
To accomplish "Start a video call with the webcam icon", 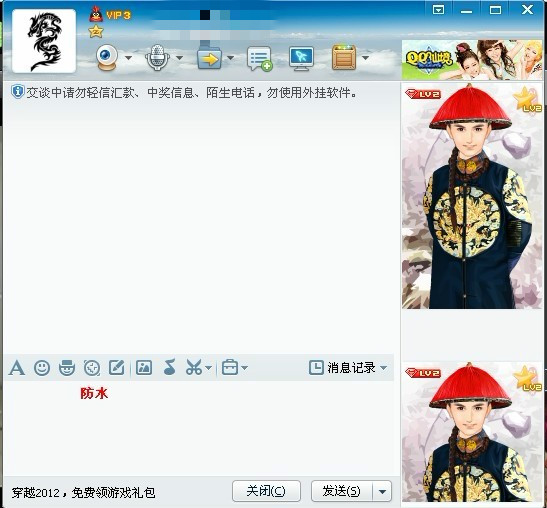I will [107, 58].
